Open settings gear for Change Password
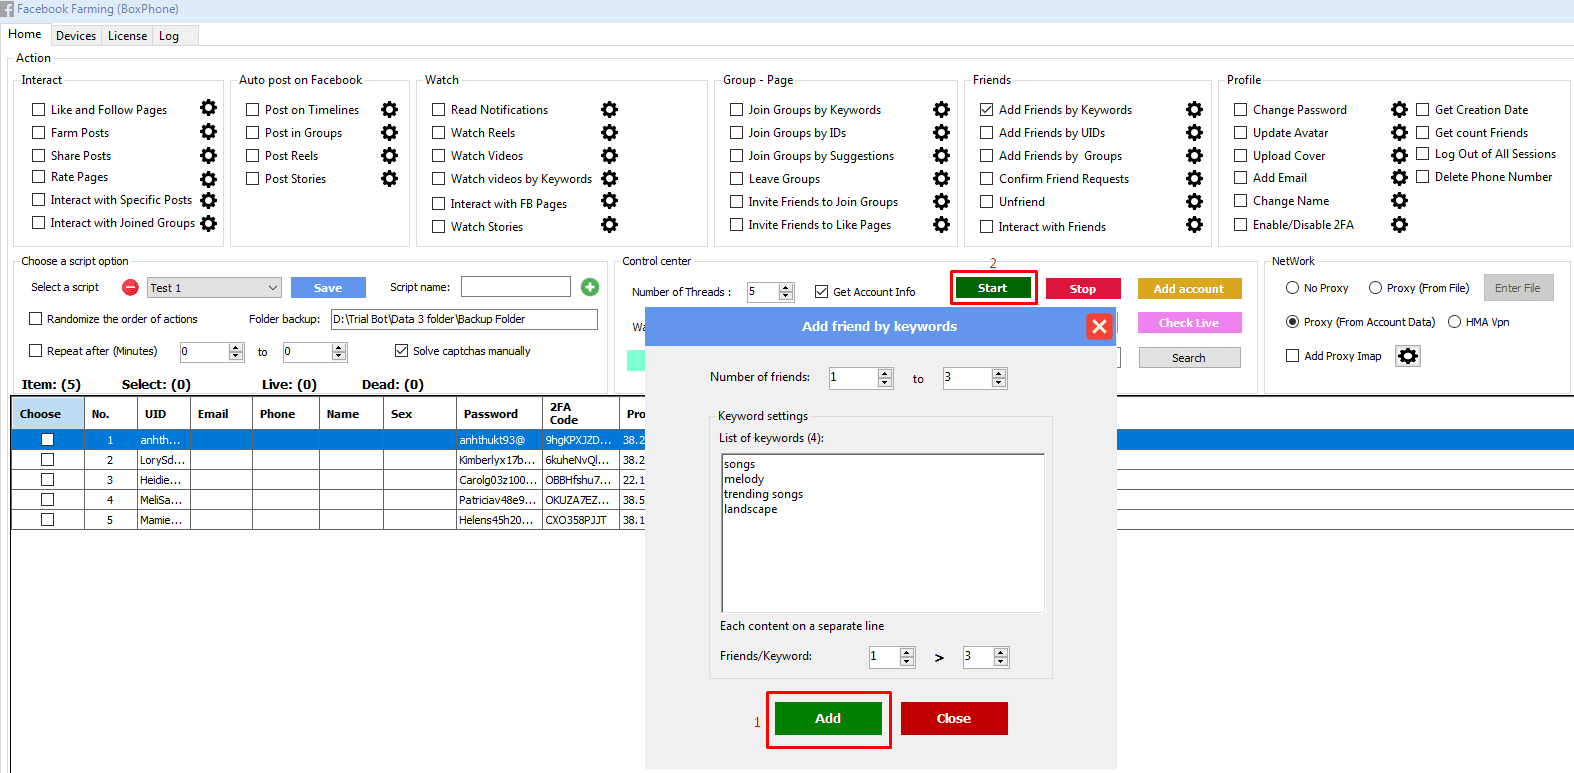 pyautogui.click(x=1399, y=109)
